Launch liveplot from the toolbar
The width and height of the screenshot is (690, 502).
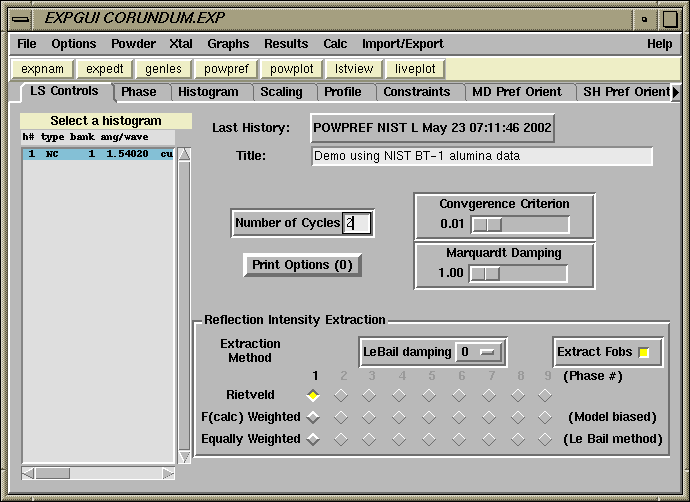(x=415, y=69)
